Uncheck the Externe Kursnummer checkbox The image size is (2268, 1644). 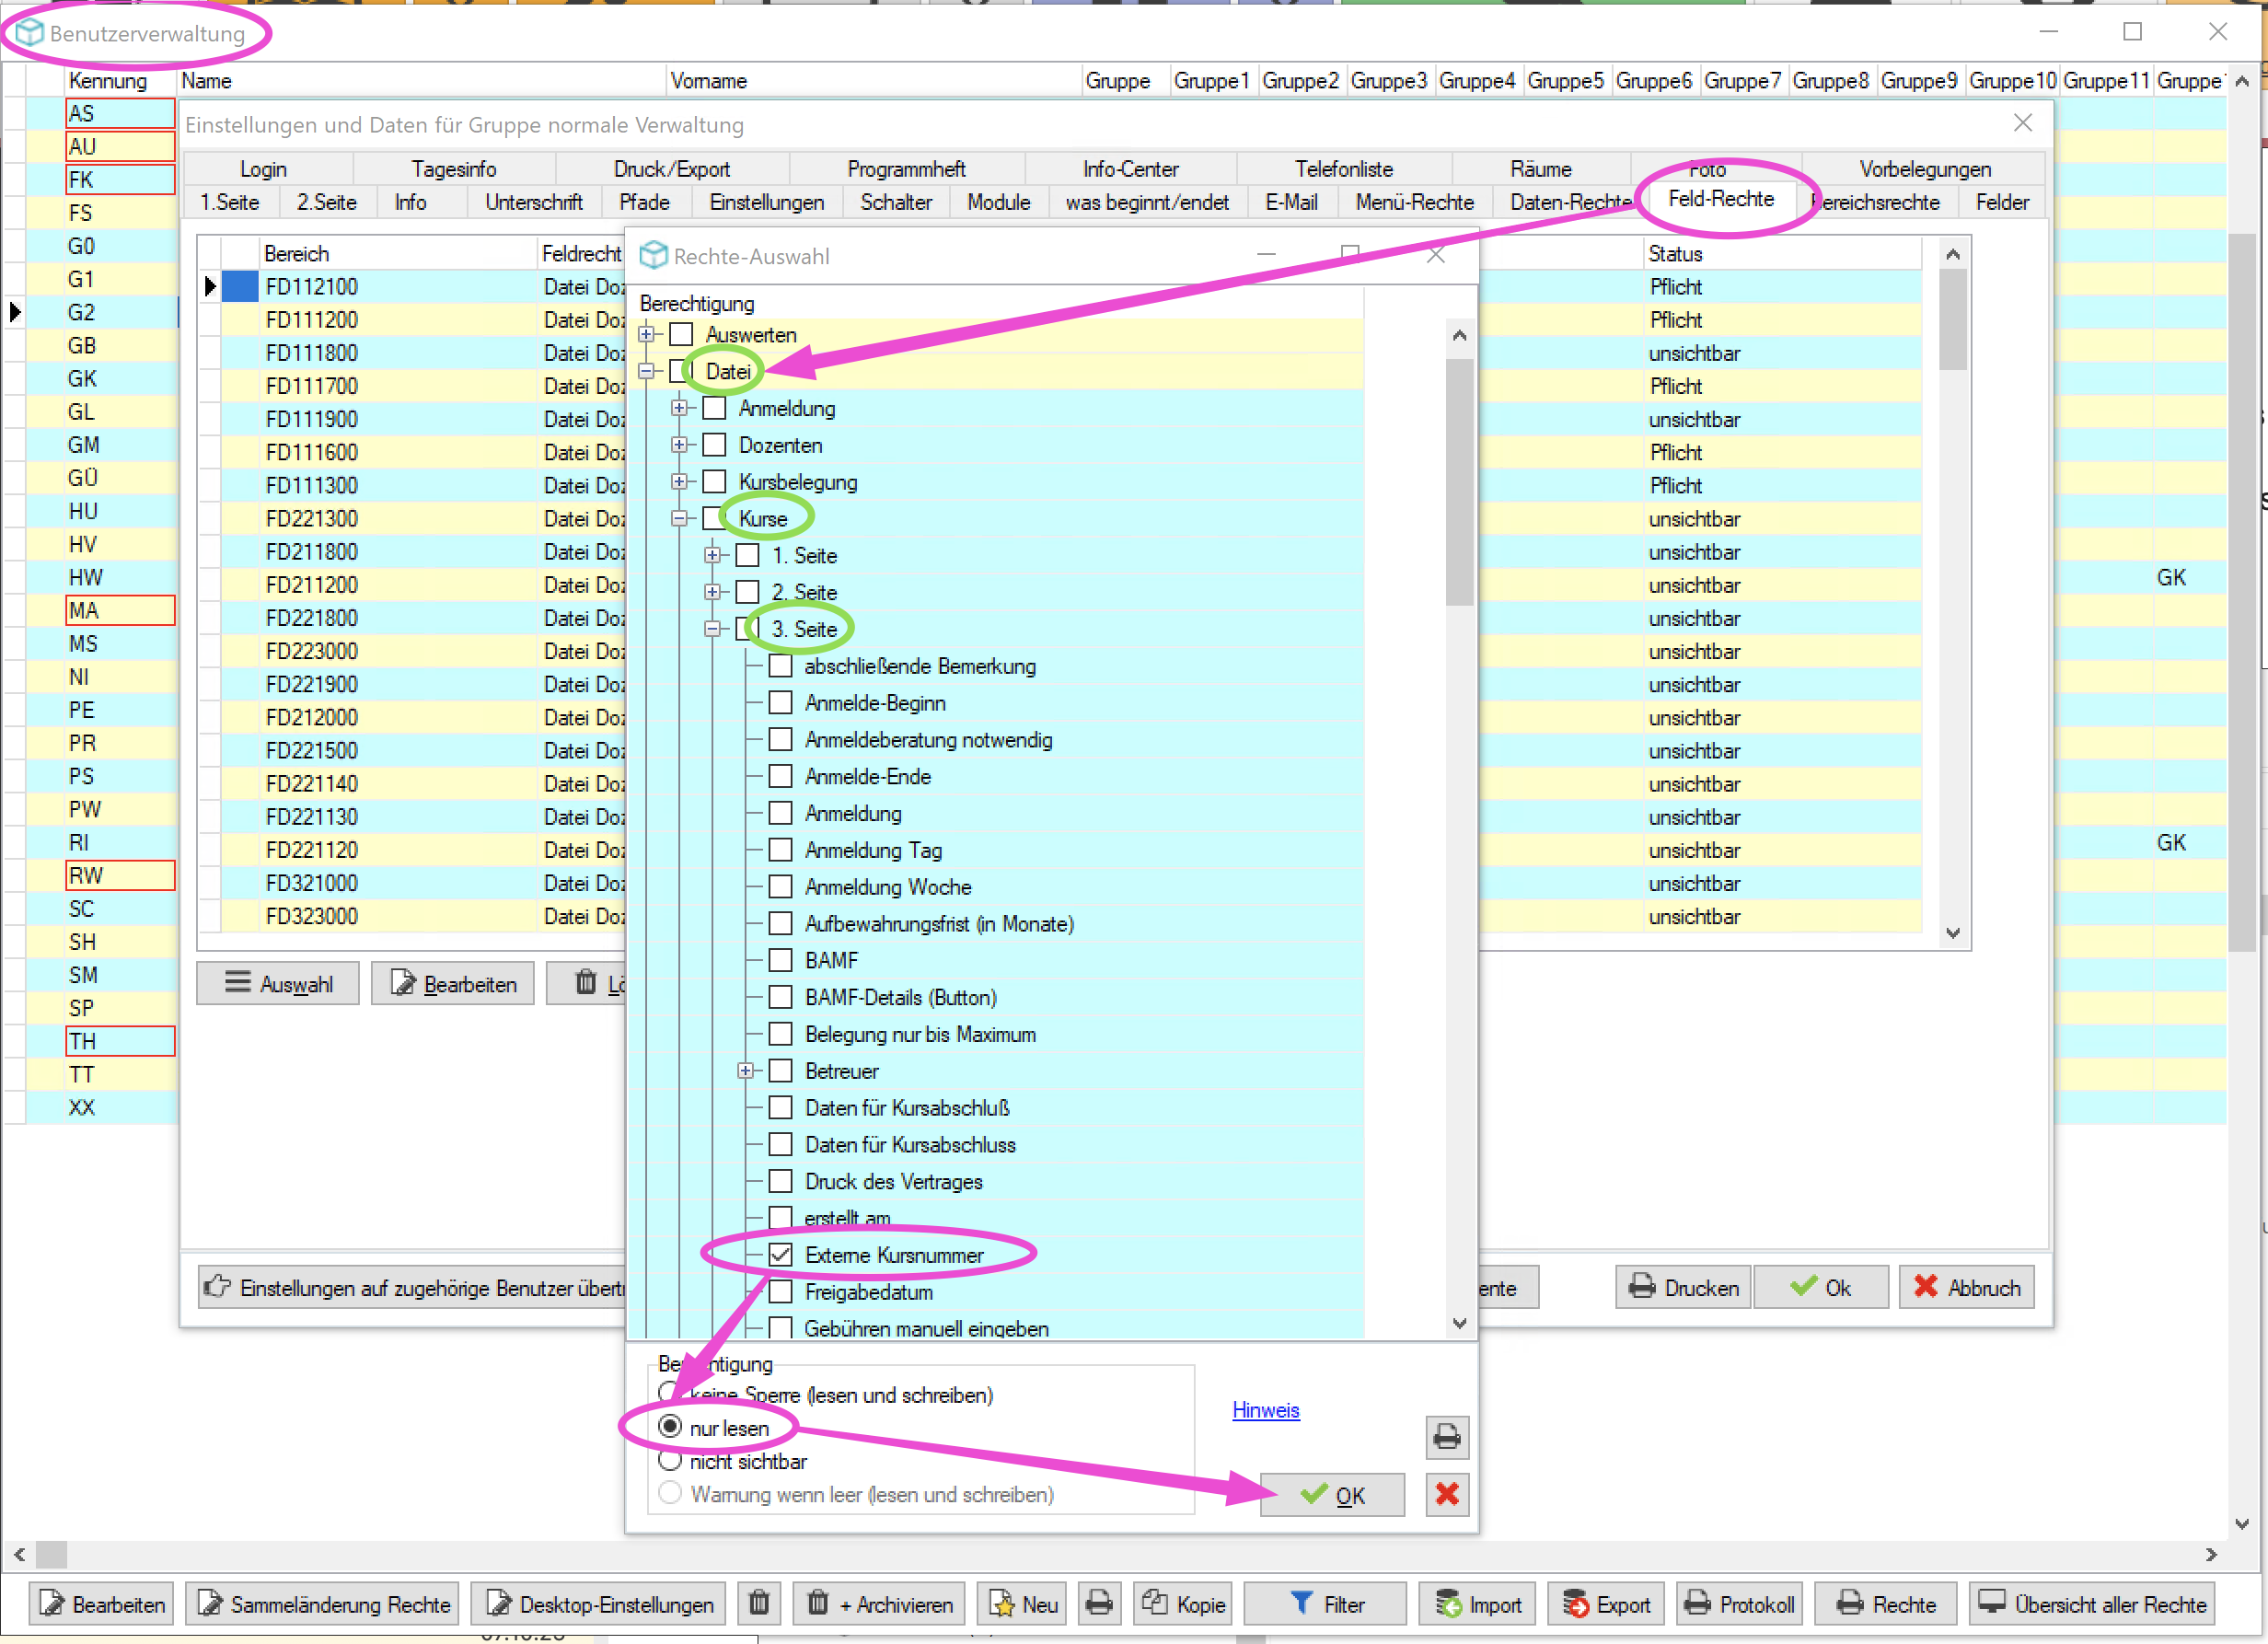click(x=781, y=1254)
